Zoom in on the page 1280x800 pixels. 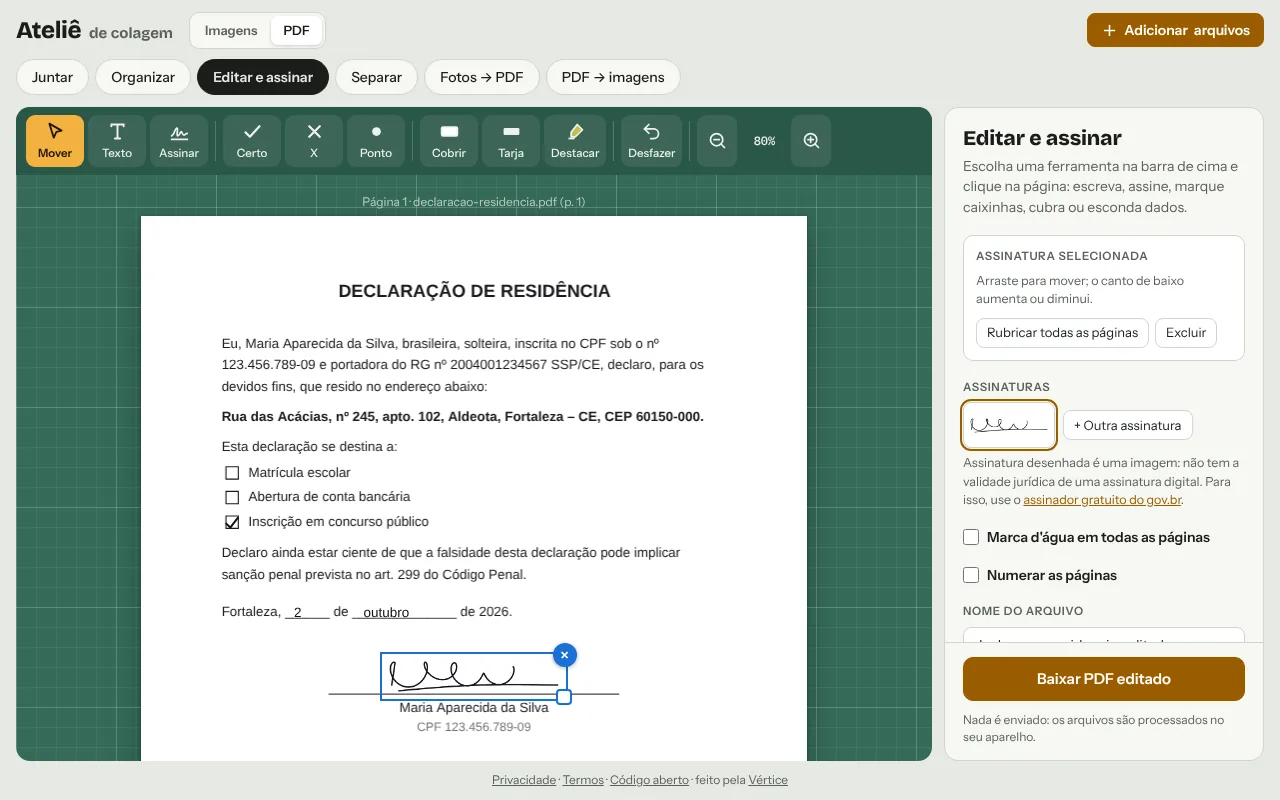(811, 141)
